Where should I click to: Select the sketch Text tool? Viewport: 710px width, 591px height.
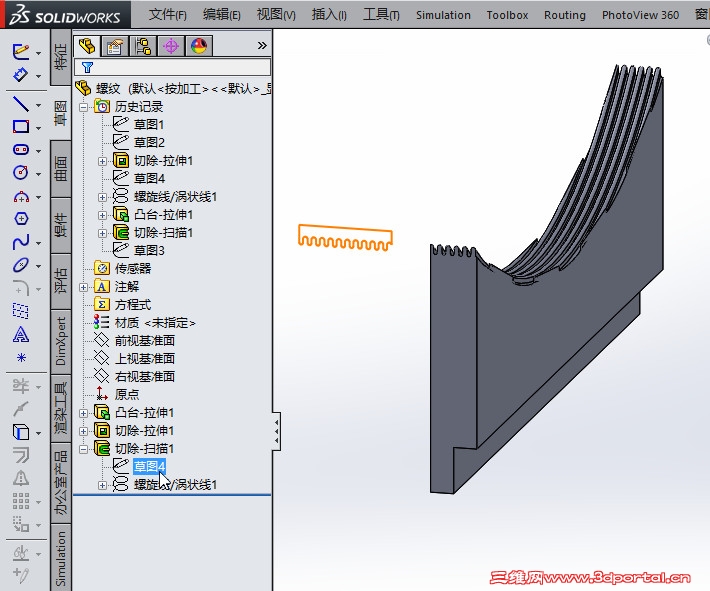(x=20, y=335)
